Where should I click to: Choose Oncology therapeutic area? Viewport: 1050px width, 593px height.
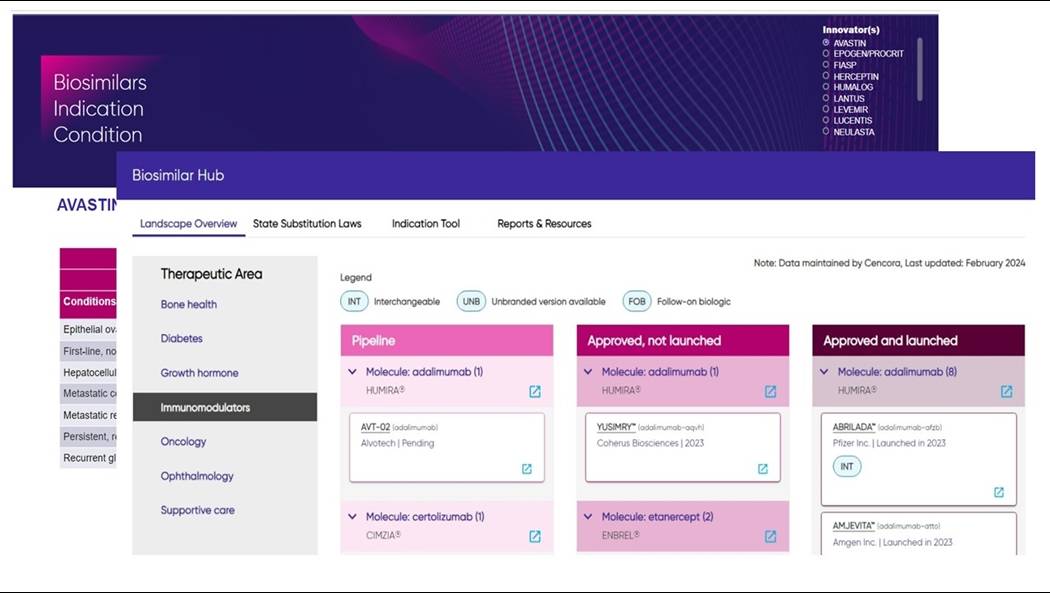click(x=183, y=442)
